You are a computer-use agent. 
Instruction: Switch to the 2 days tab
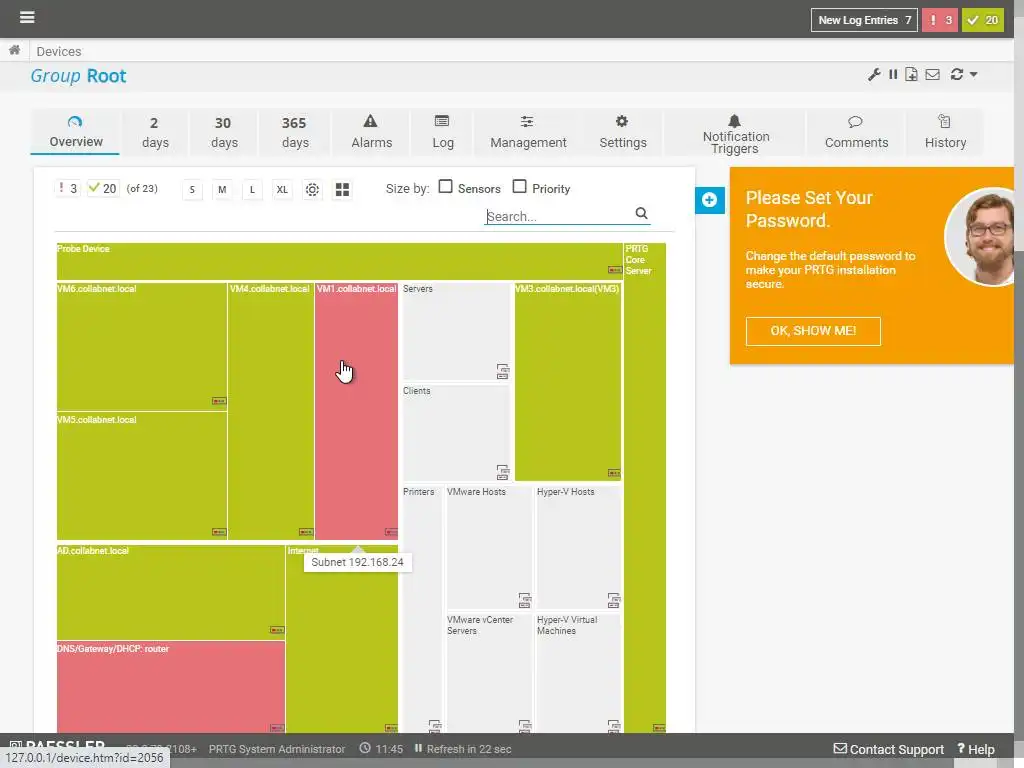tap(155, 133)
